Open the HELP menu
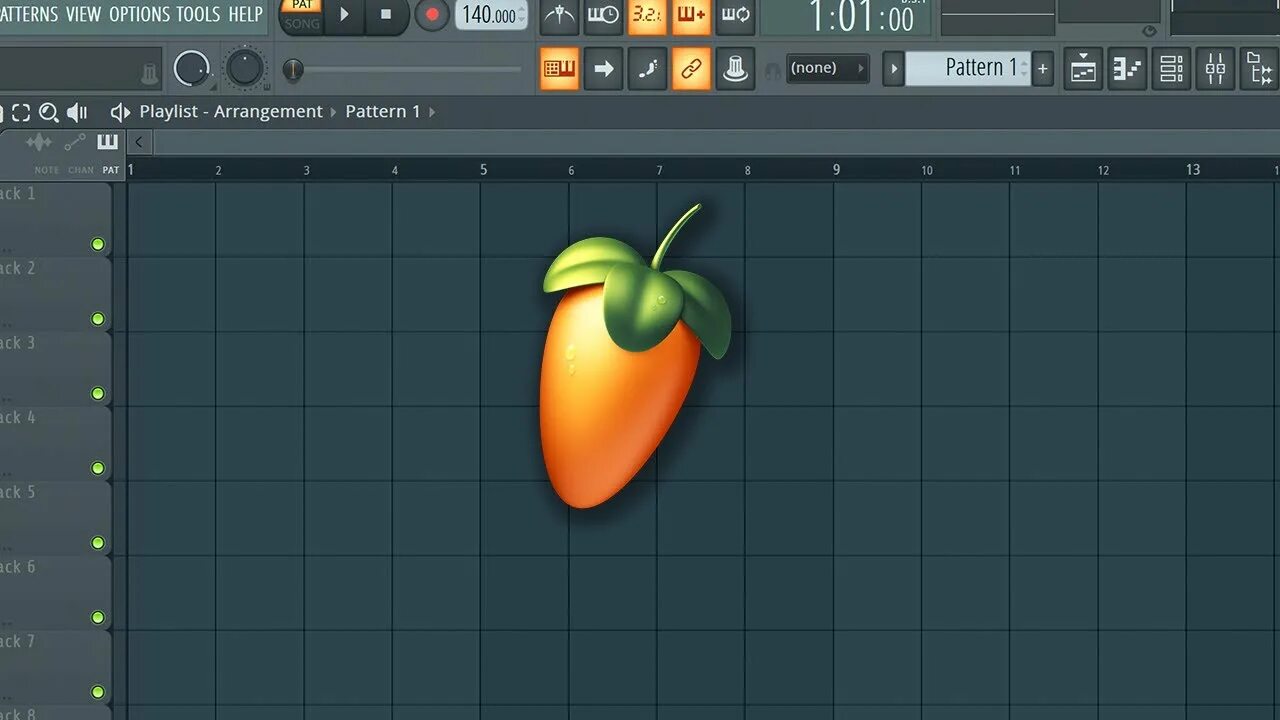1280x720 pixels. [245, 14]
